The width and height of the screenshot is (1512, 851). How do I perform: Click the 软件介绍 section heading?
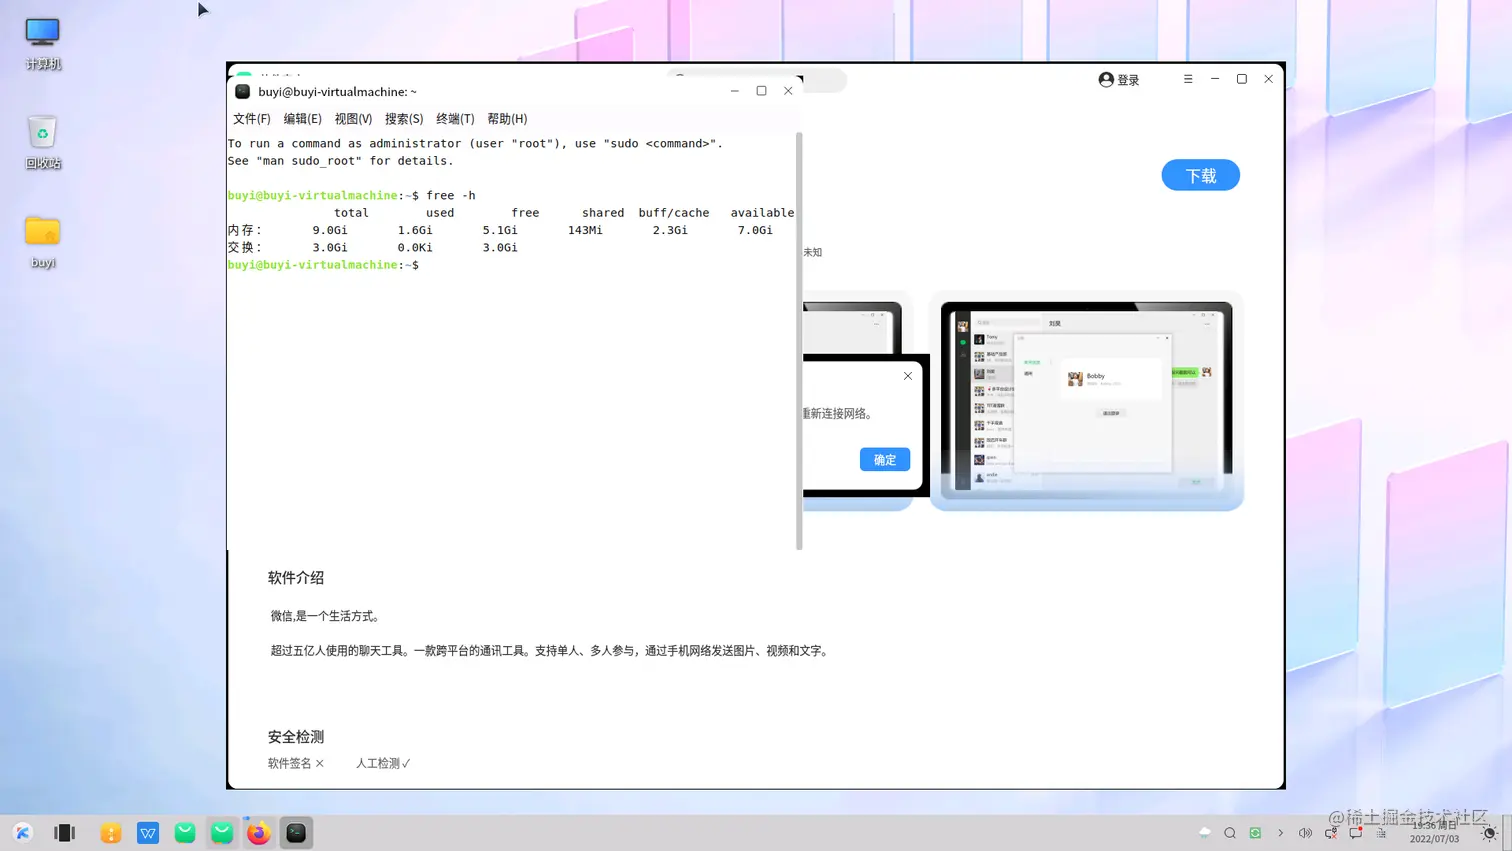point(296,578)
